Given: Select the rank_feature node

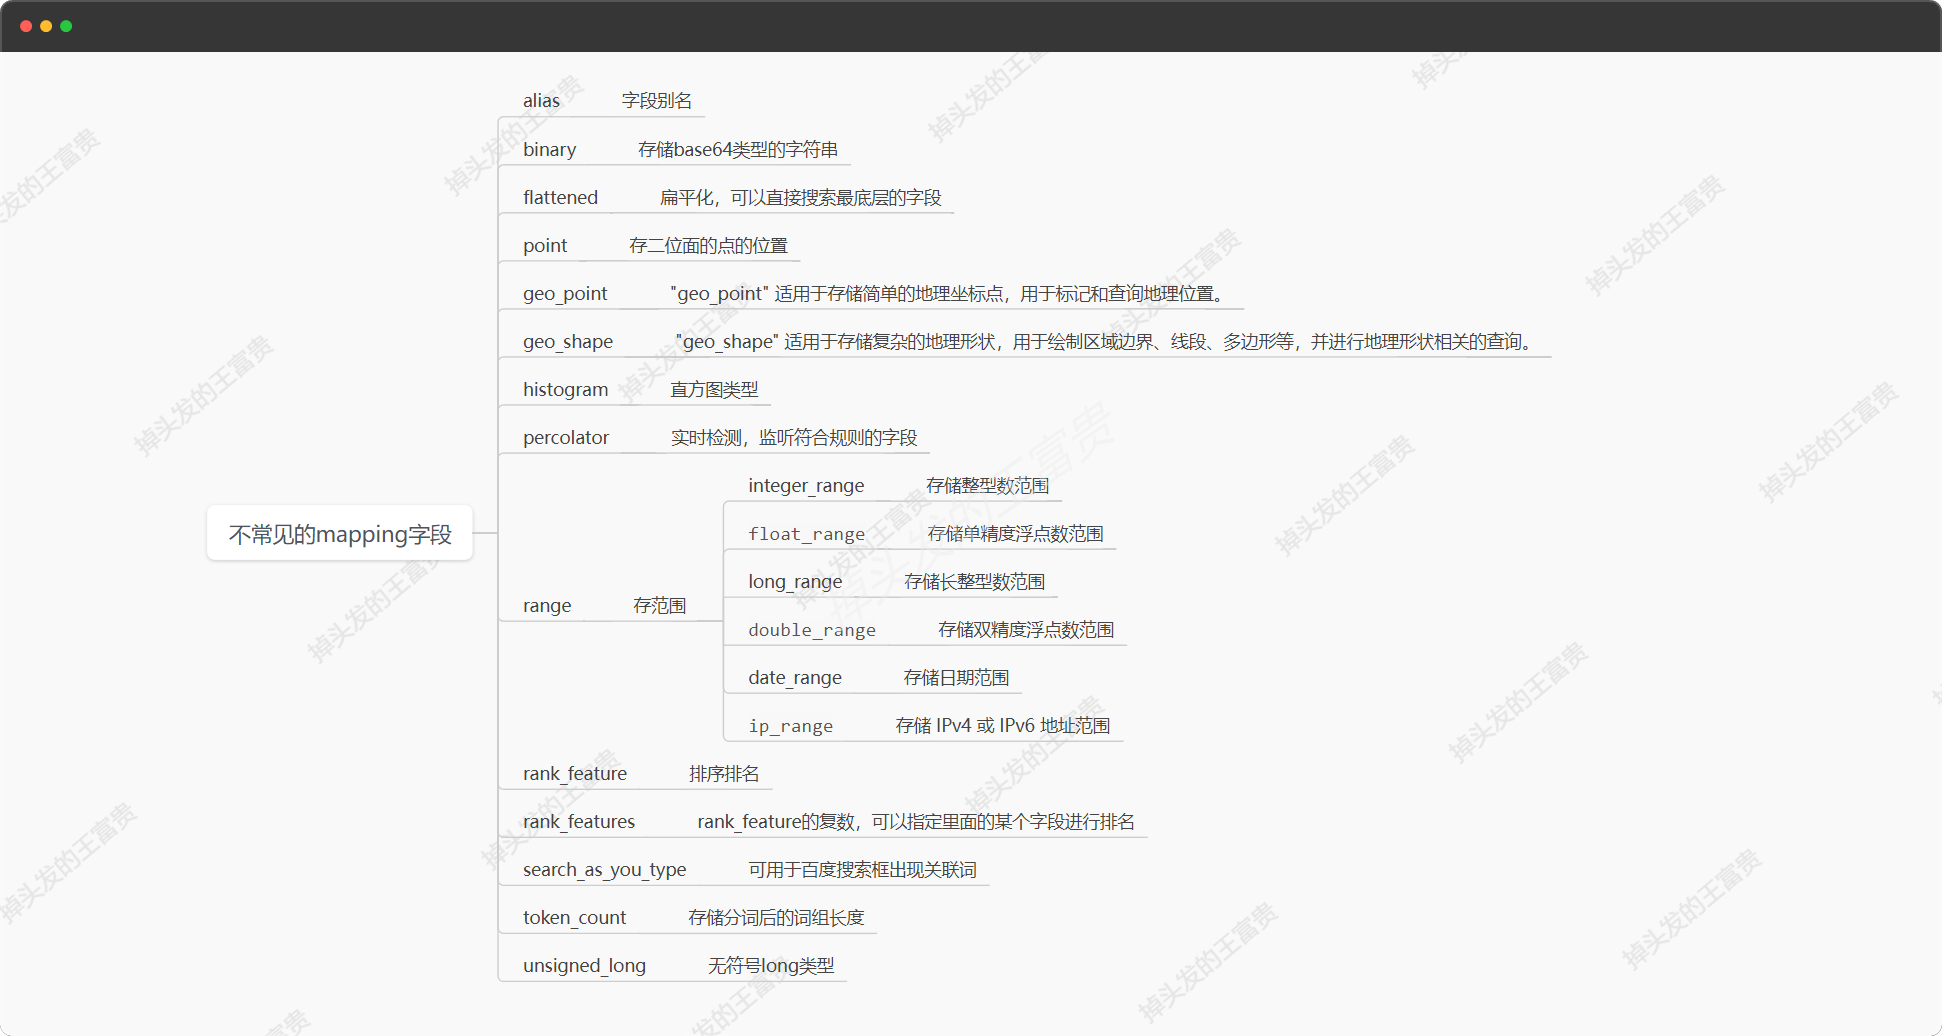Looking at the screenshot, I should click(575, 773).
